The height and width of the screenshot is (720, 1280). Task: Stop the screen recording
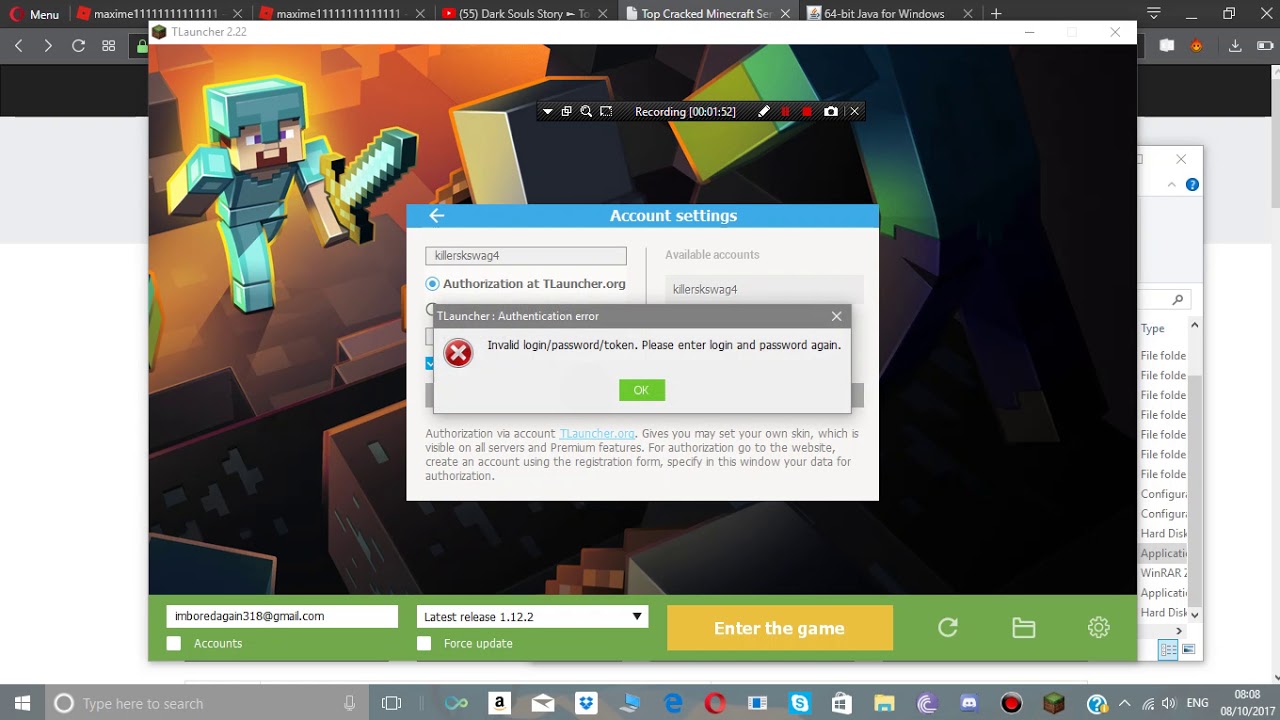tap(807, 112)
